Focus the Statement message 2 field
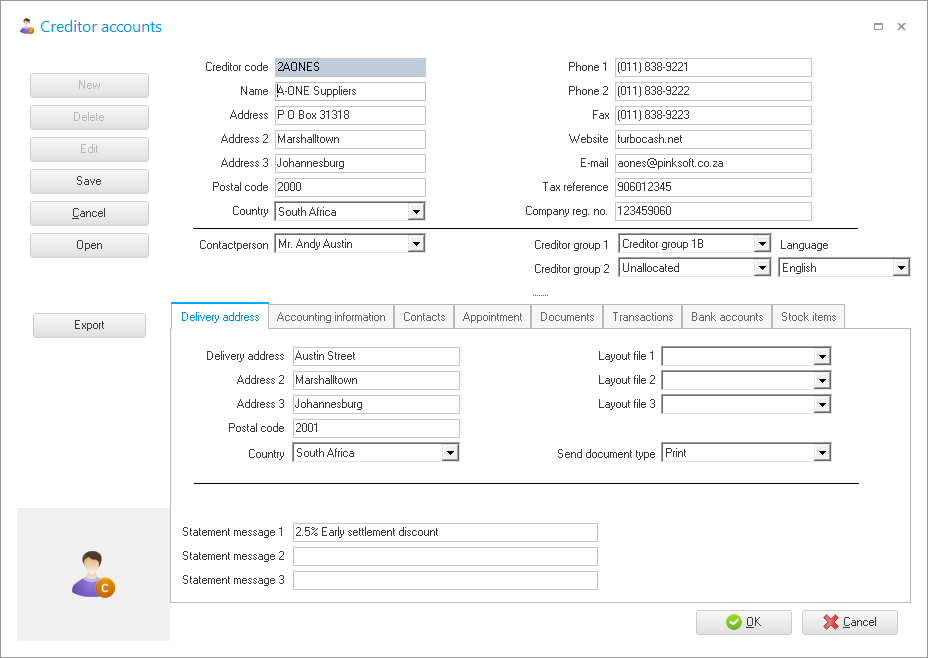The image size is (928, 658). pyautogui.click(x=445, y=556)
